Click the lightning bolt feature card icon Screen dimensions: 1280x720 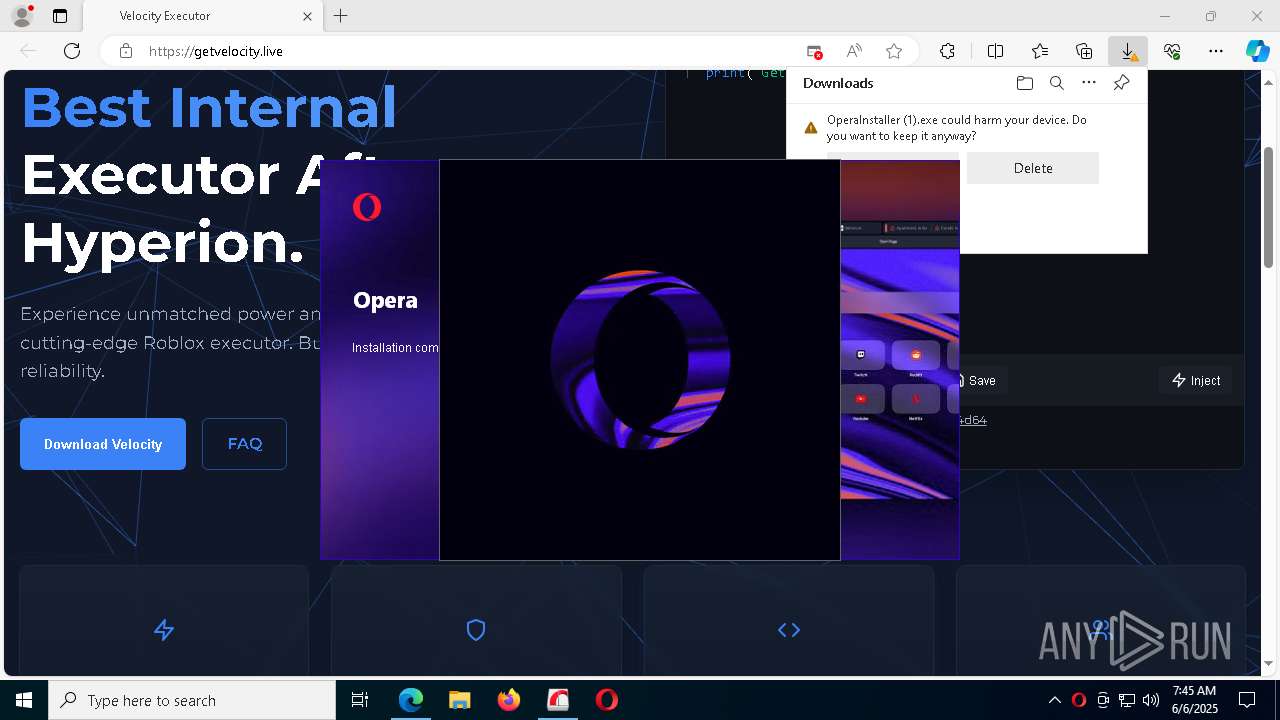pyautogui.click(x=164, y=630)
